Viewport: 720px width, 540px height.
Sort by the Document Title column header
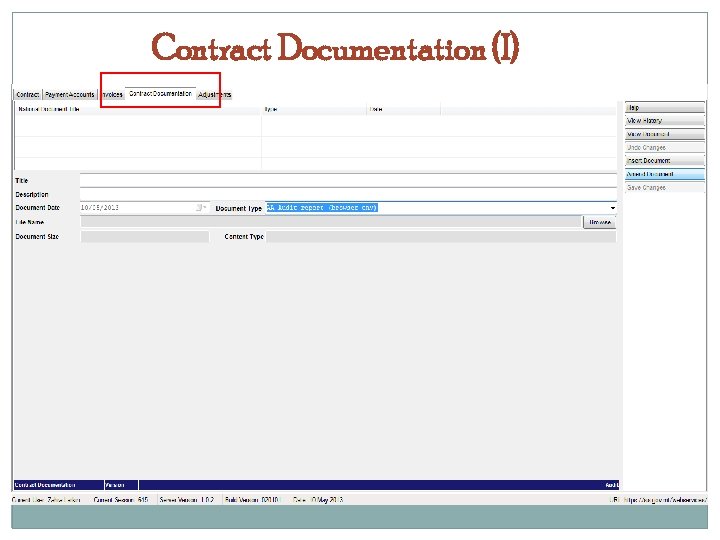coord(138,109)
